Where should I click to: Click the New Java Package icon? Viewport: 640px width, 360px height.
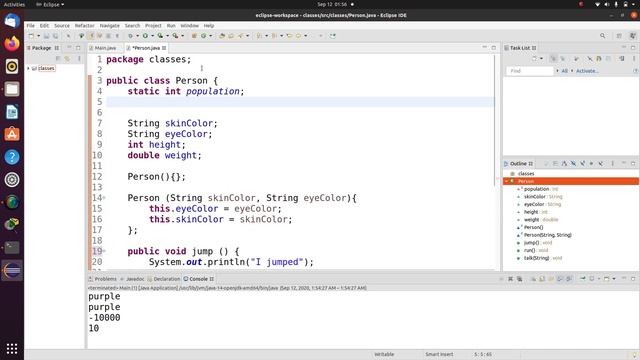(194, 36)
